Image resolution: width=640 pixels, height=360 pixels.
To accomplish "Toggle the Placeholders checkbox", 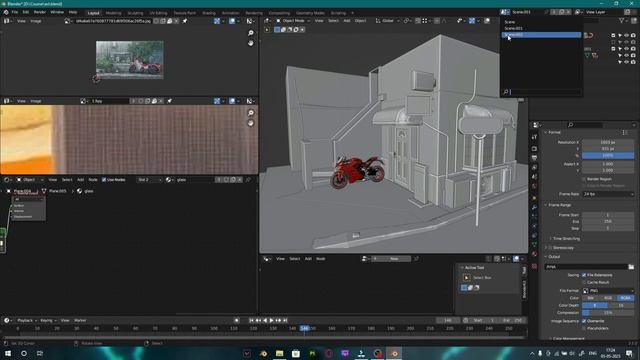I will pyautogui.click(x=584, y=329).
